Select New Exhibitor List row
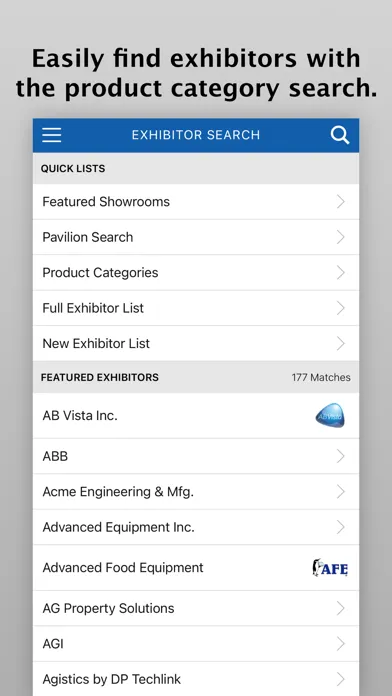392x696 pixels. pyautogui.click(x=196, y=344)
